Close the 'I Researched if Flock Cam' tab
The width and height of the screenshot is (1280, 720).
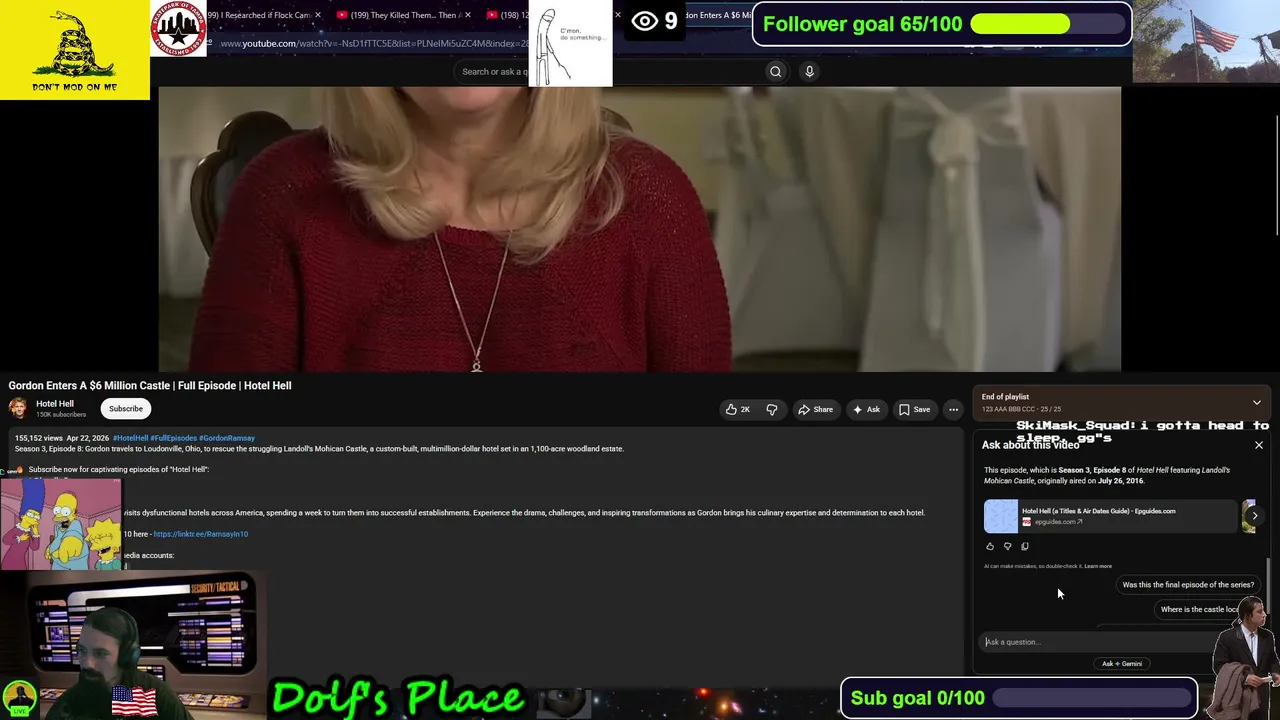point(318,15)
